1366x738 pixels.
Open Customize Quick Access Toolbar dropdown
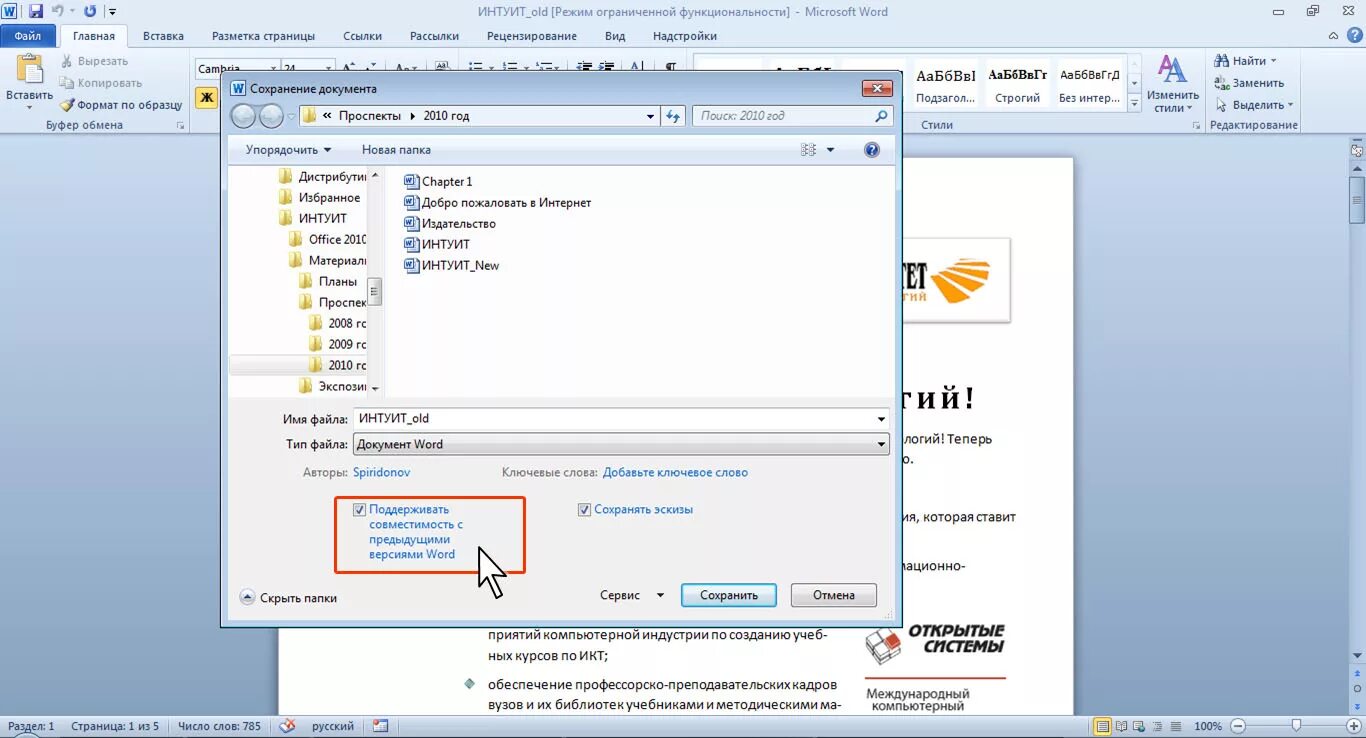point(112,12)
